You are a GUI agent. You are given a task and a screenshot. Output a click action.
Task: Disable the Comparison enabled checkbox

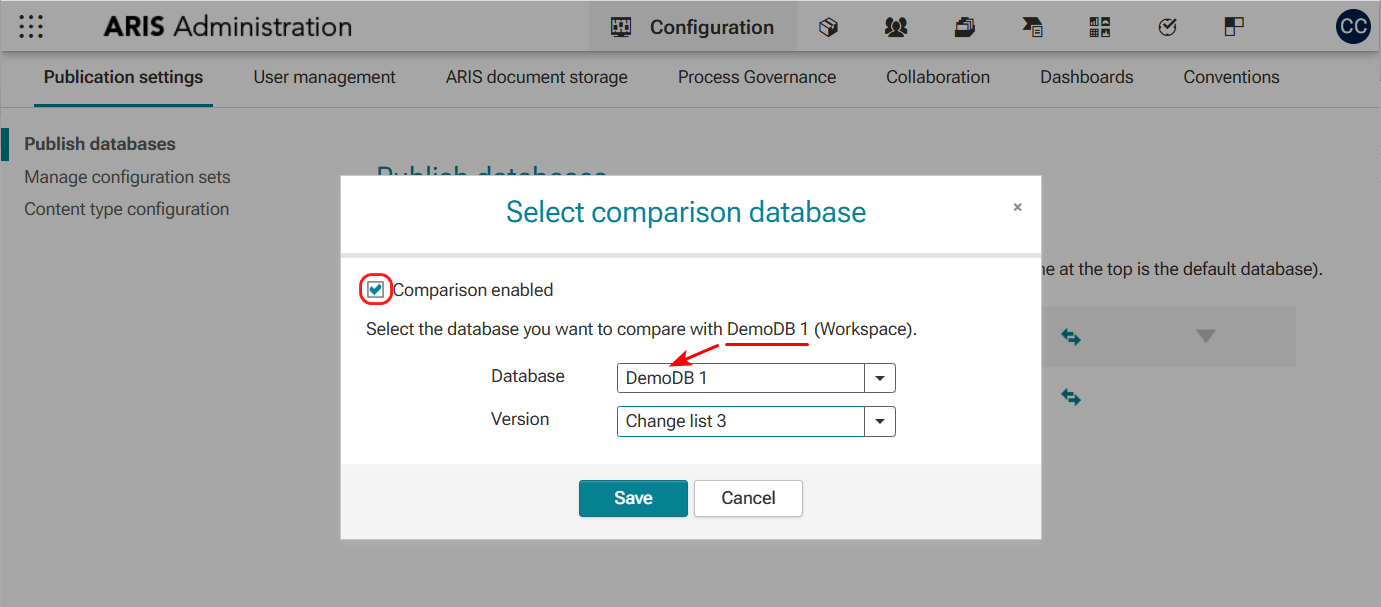pos(375,289)
